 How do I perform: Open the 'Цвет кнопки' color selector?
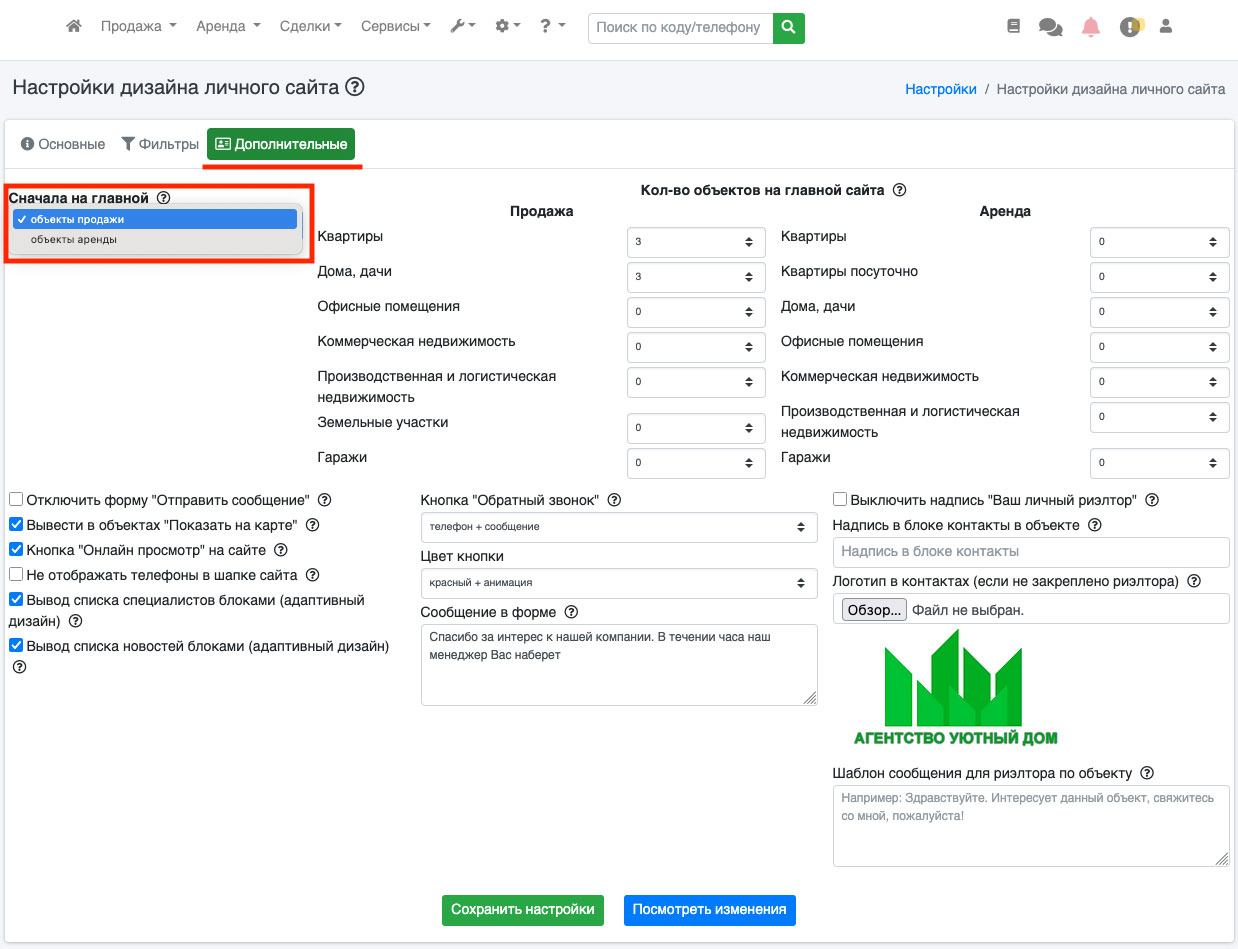click(618, 582)
